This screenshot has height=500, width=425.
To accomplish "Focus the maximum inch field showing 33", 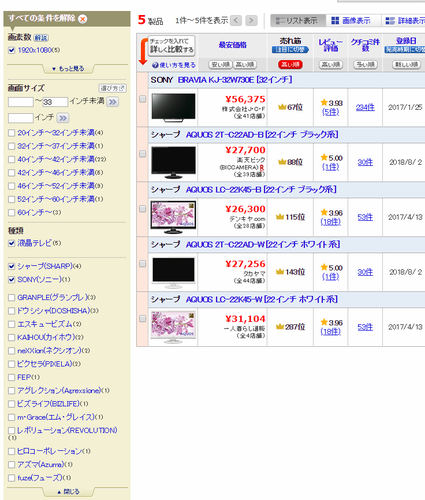I will pyautogui.click(x=55, y=102).
